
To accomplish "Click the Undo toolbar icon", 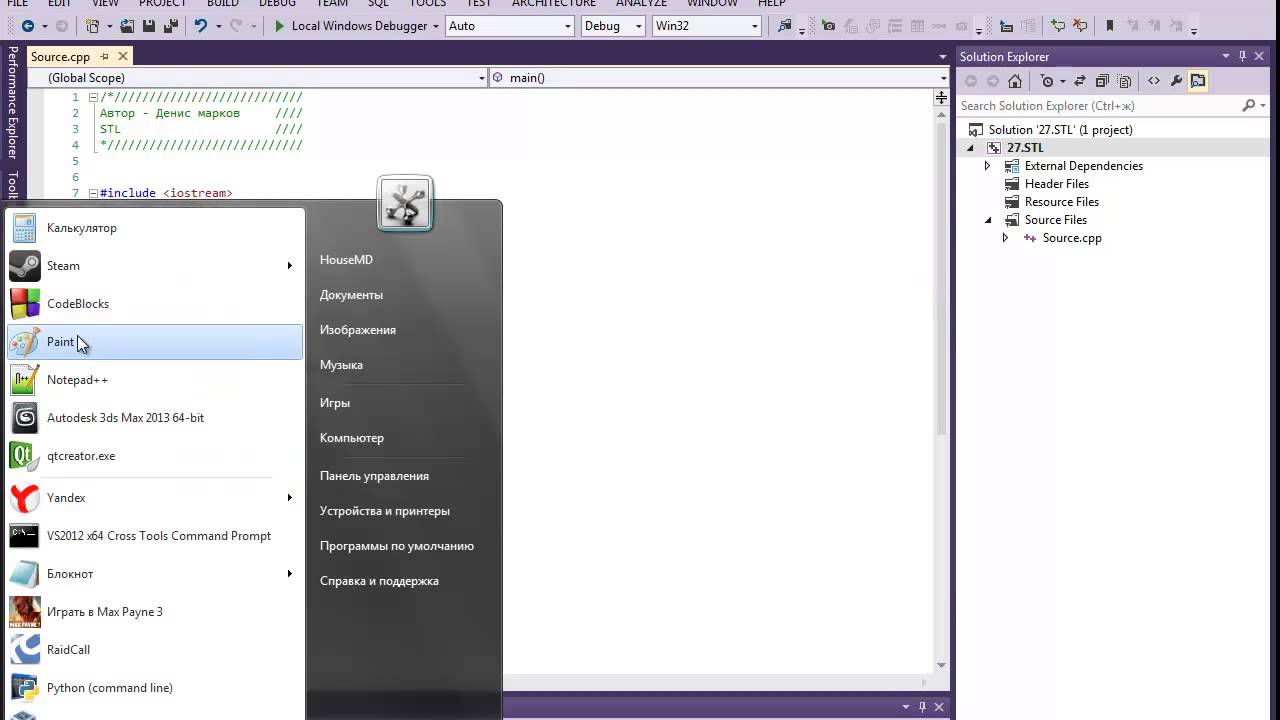I will (201, 26).
